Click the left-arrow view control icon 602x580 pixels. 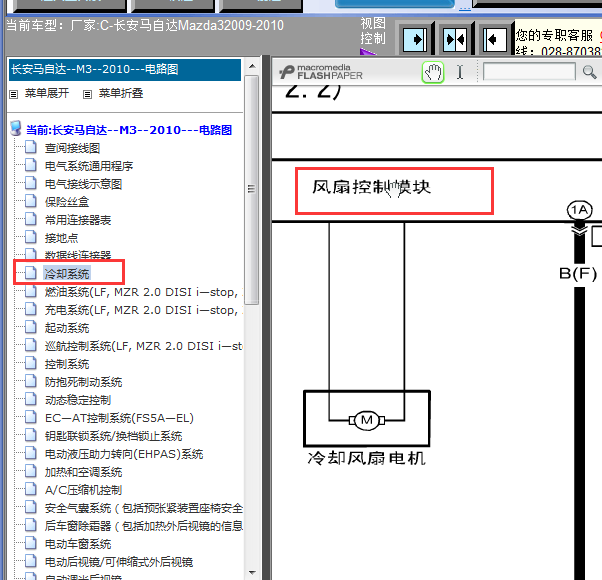tap(494, 40)
